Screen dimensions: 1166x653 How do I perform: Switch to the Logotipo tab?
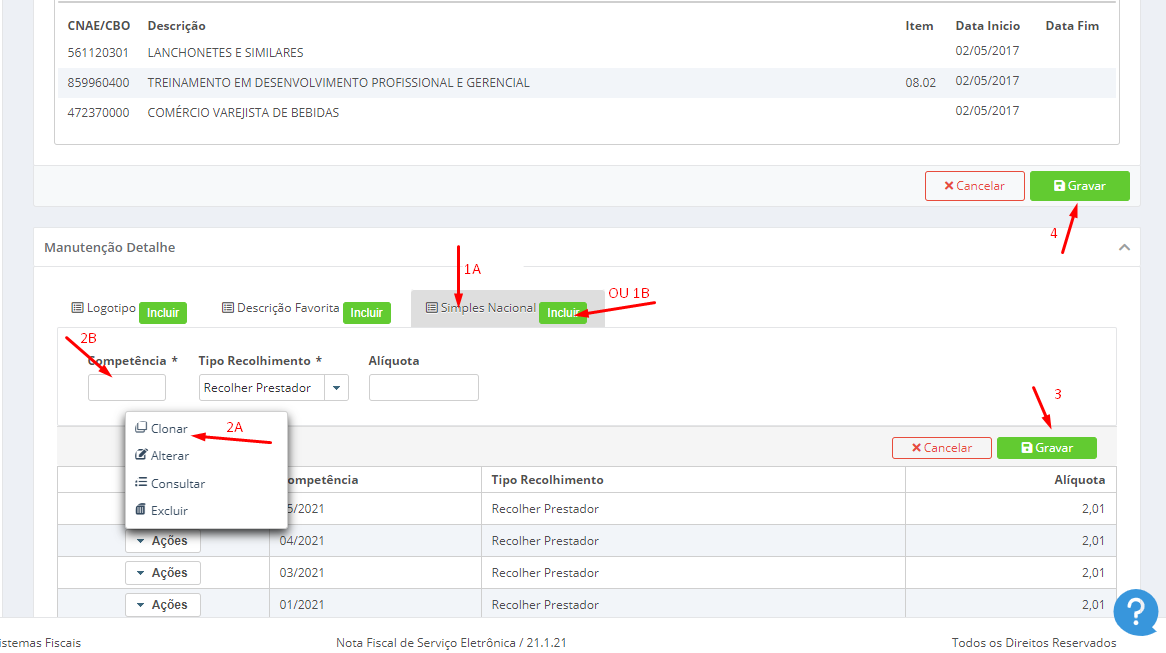(x=103, y=308)
